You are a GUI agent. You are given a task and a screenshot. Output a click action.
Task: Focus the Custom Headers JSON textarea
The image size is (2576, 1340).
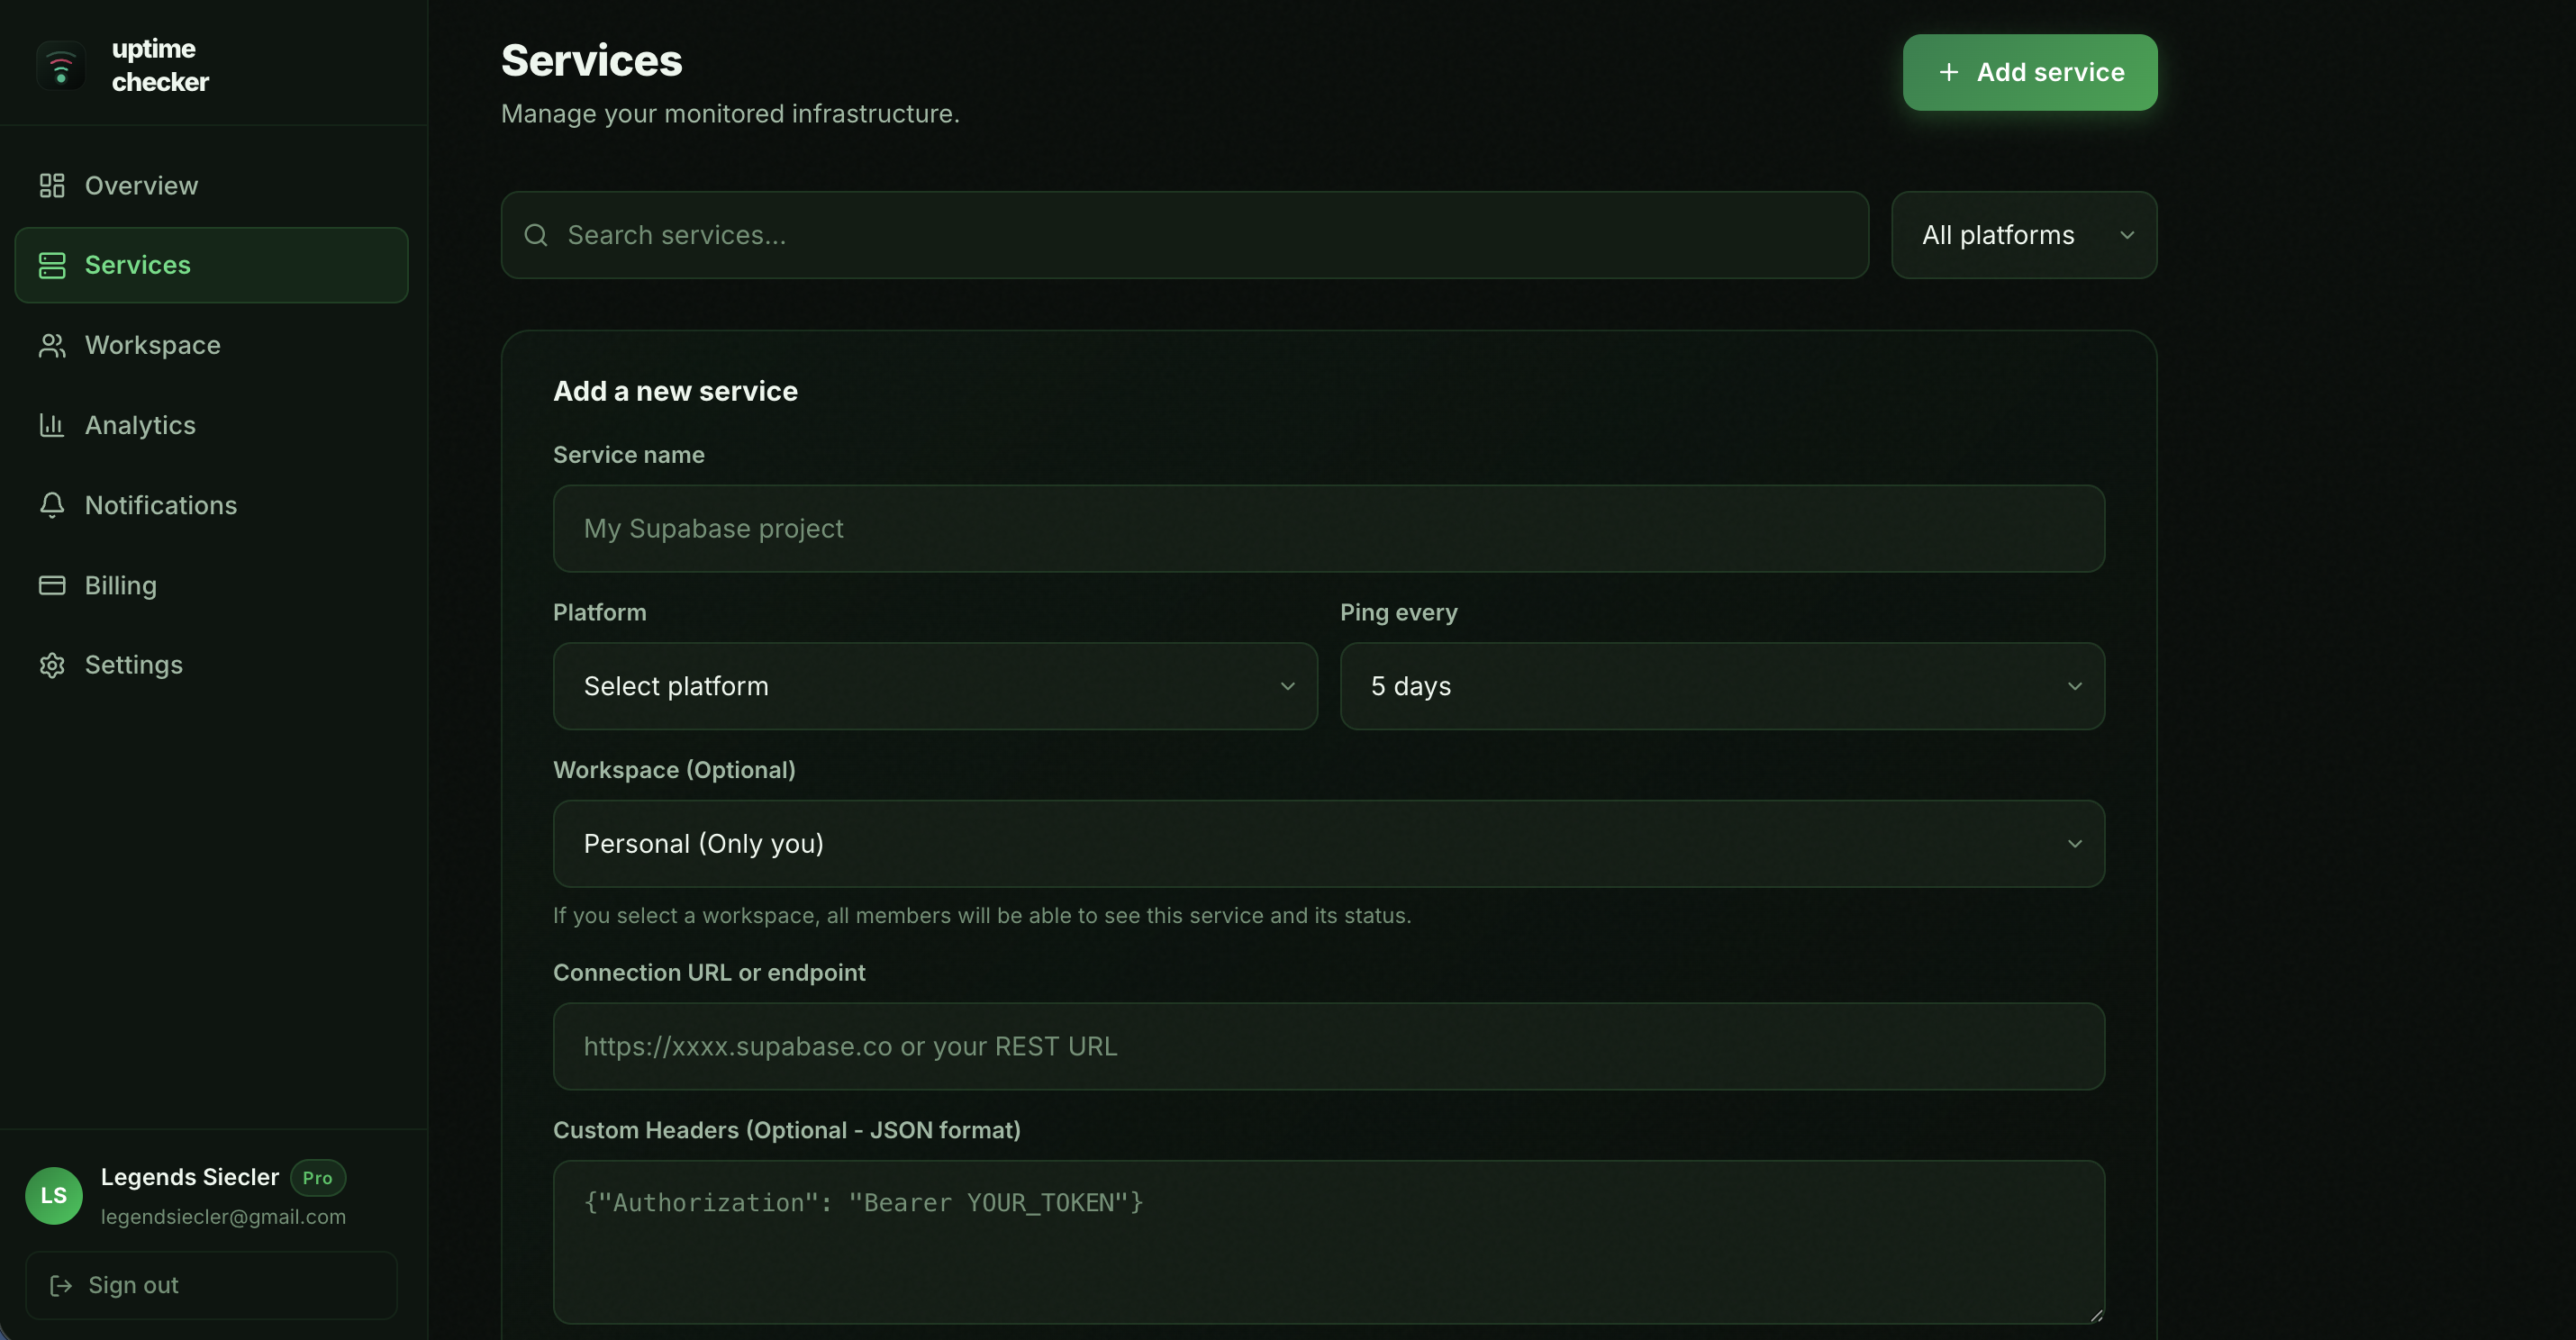(x=1329, y=1242)
